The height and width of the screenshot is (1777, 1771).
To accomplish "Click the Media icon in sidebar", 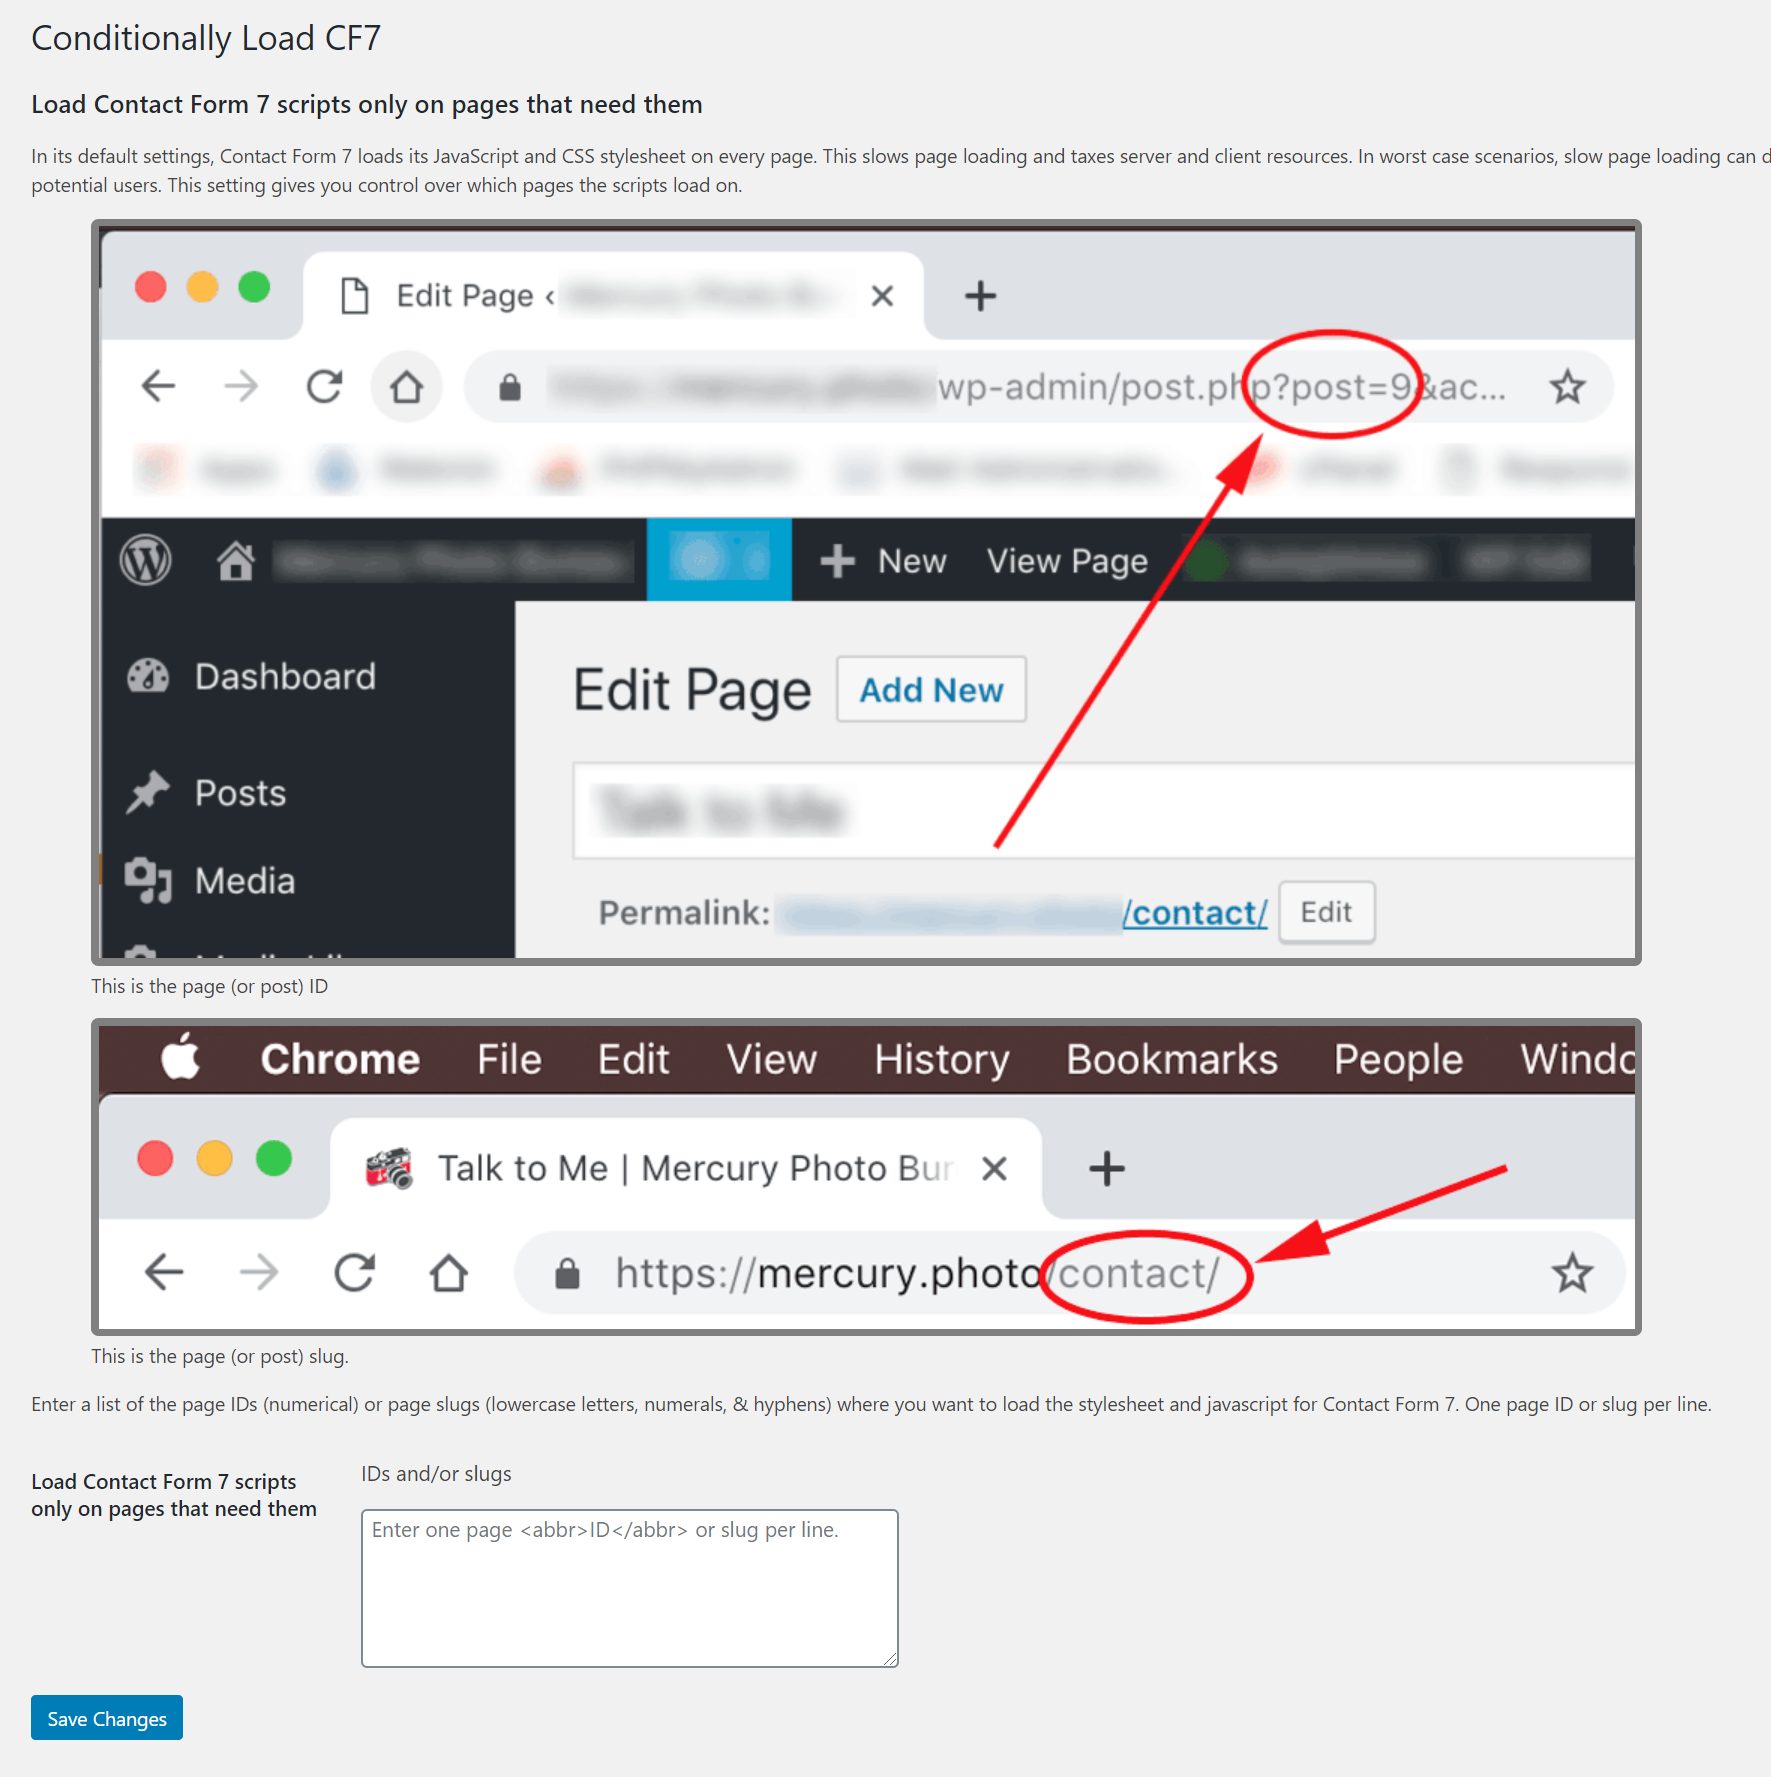I will coord(148,880).
